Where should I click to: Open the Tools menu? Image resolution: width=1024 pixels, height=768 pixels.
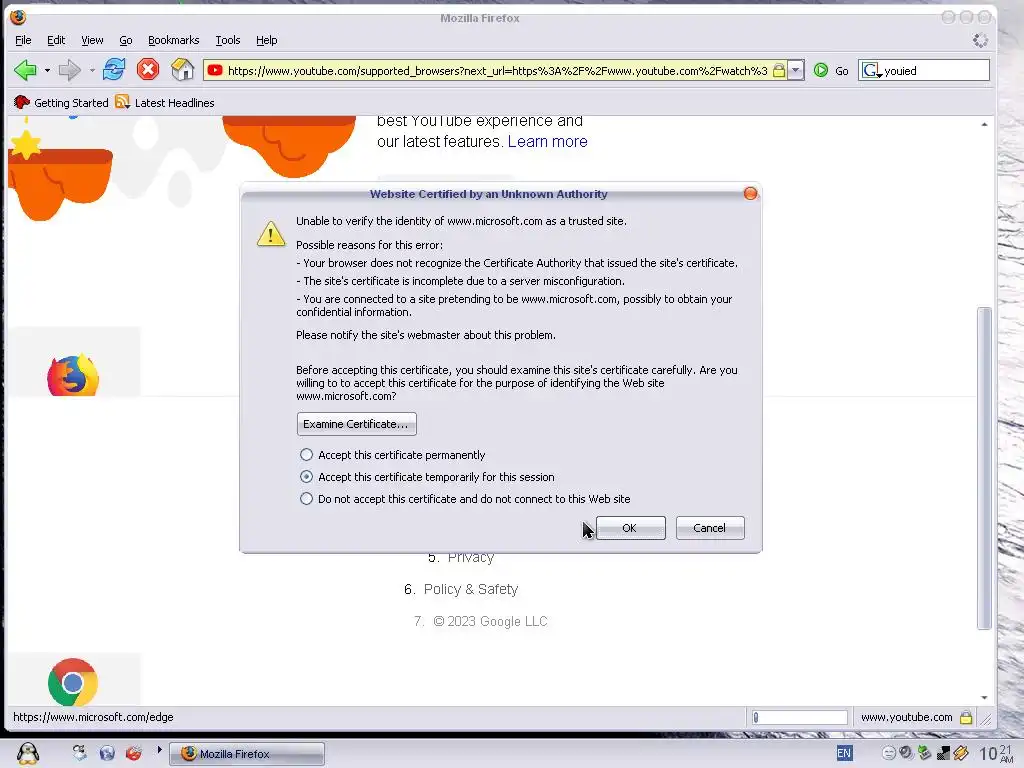(x=228, y=40)
